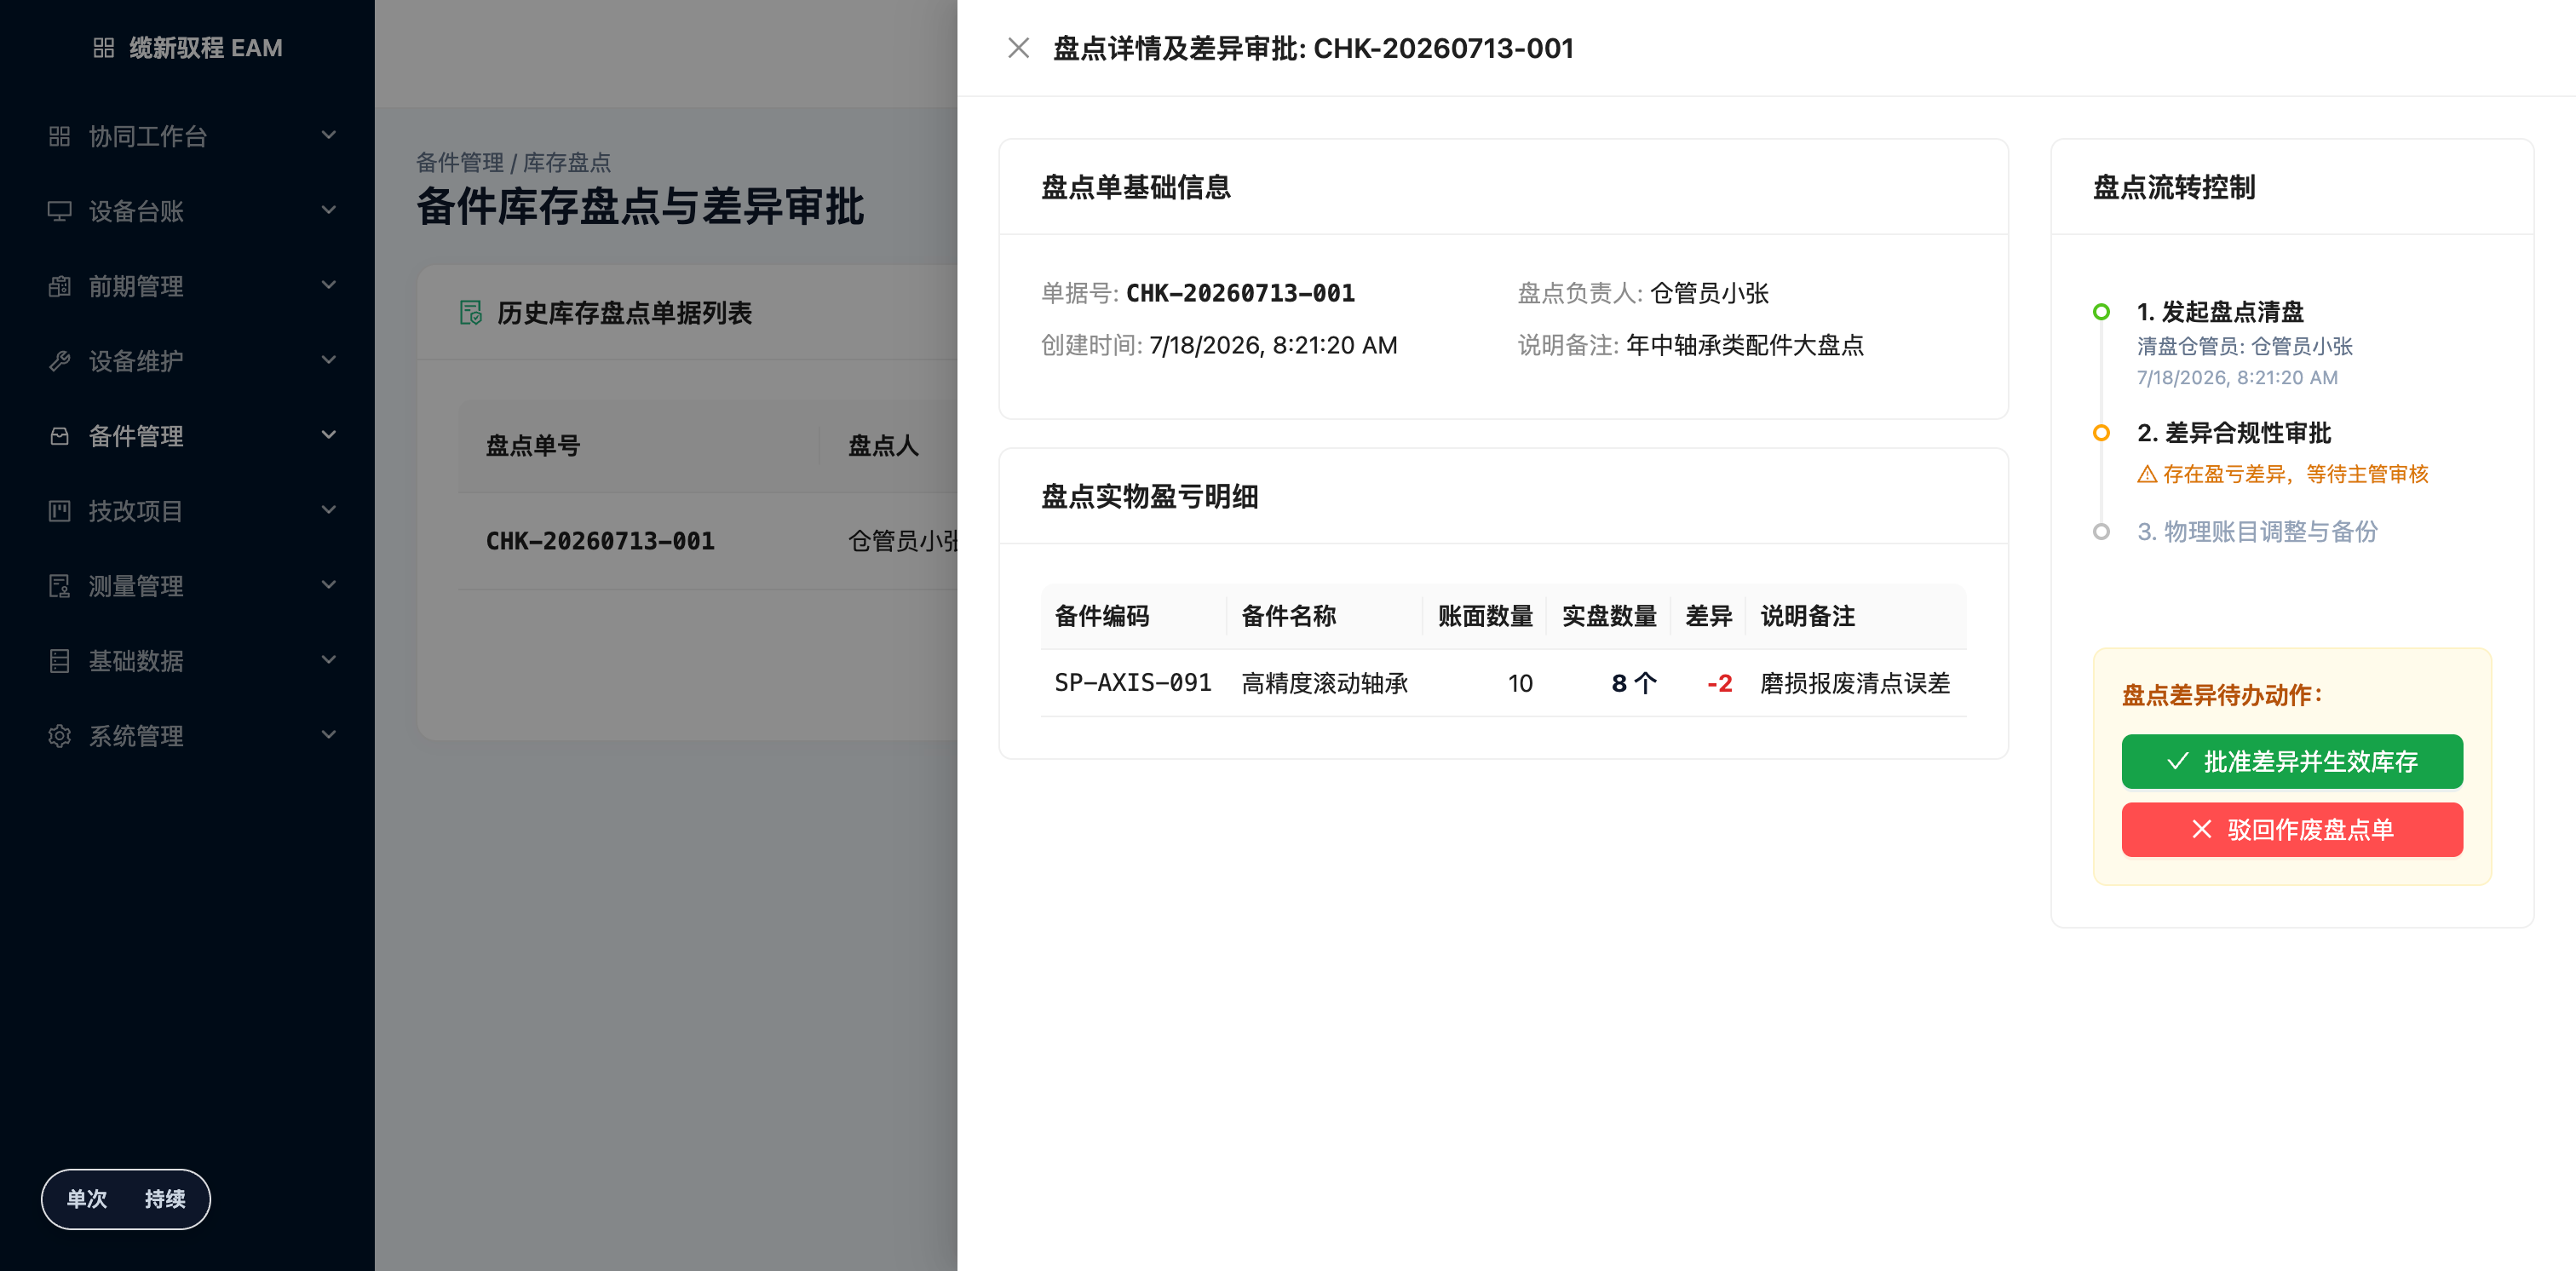The height and width of the screenshot is (1271, 2576).
Task: Click the 前期管理 sidebar icon
Action: 59,286
